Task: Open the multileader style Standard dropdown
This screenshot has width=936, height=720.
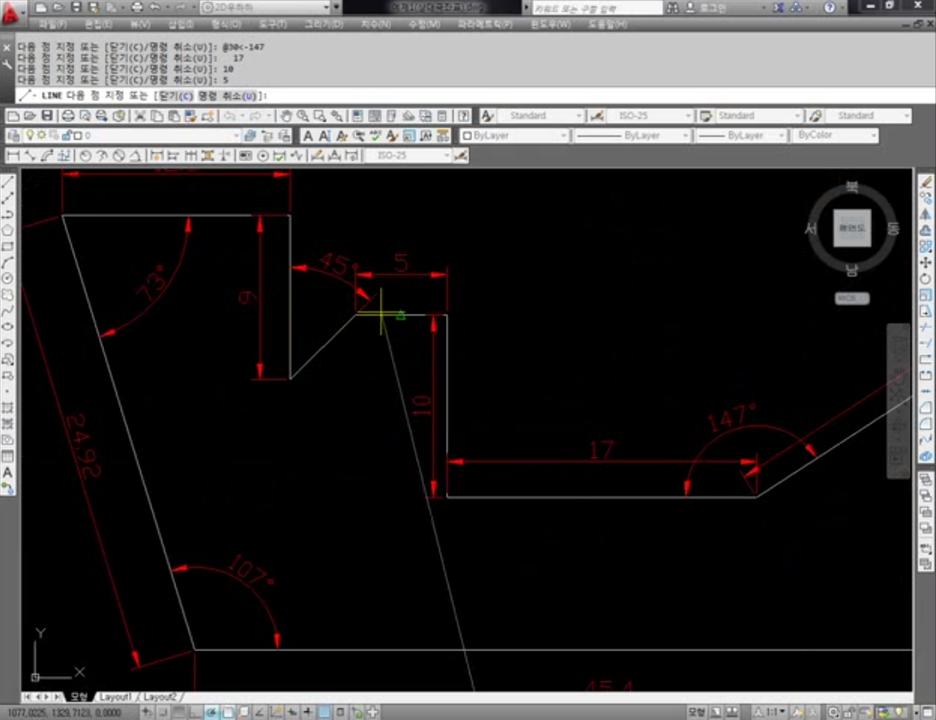Action: point(869,116)
